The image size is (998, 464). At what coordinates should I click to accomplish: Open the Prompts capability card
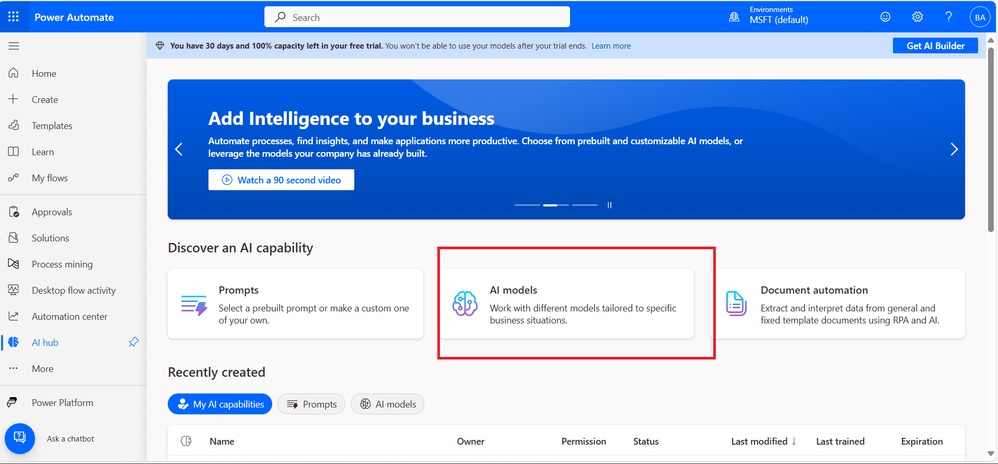[x=295, y=304]
